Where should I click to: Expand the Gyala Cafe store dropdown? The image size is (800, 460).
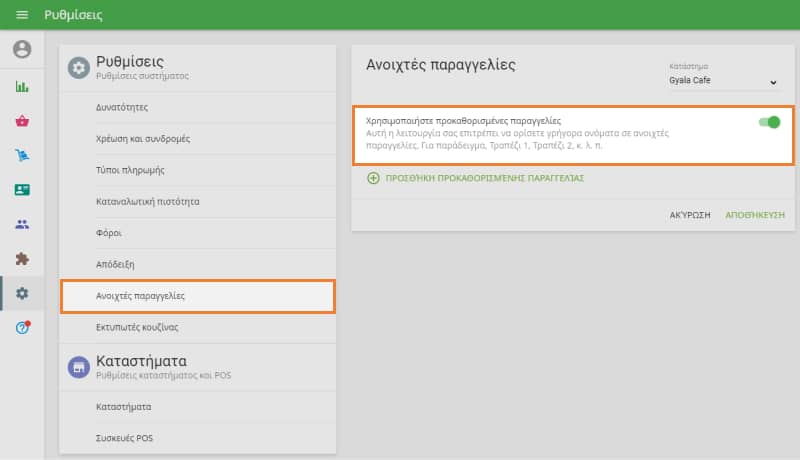[724, 81]
